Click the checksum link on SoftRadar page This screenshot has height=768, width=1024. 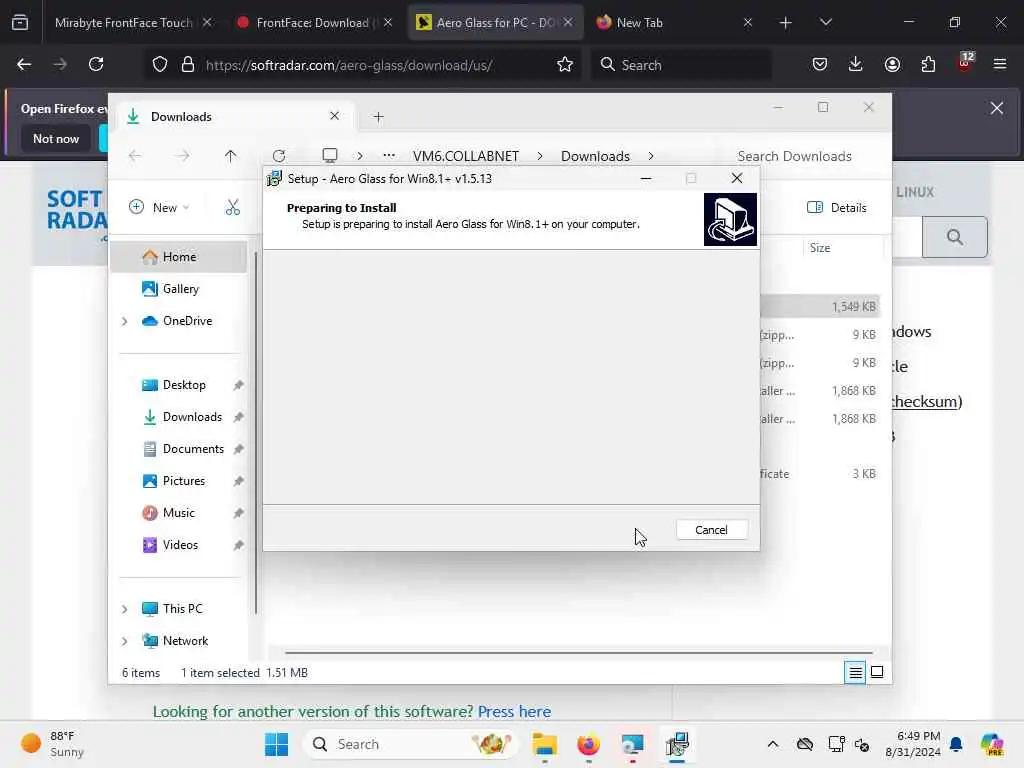coord(925,401)
